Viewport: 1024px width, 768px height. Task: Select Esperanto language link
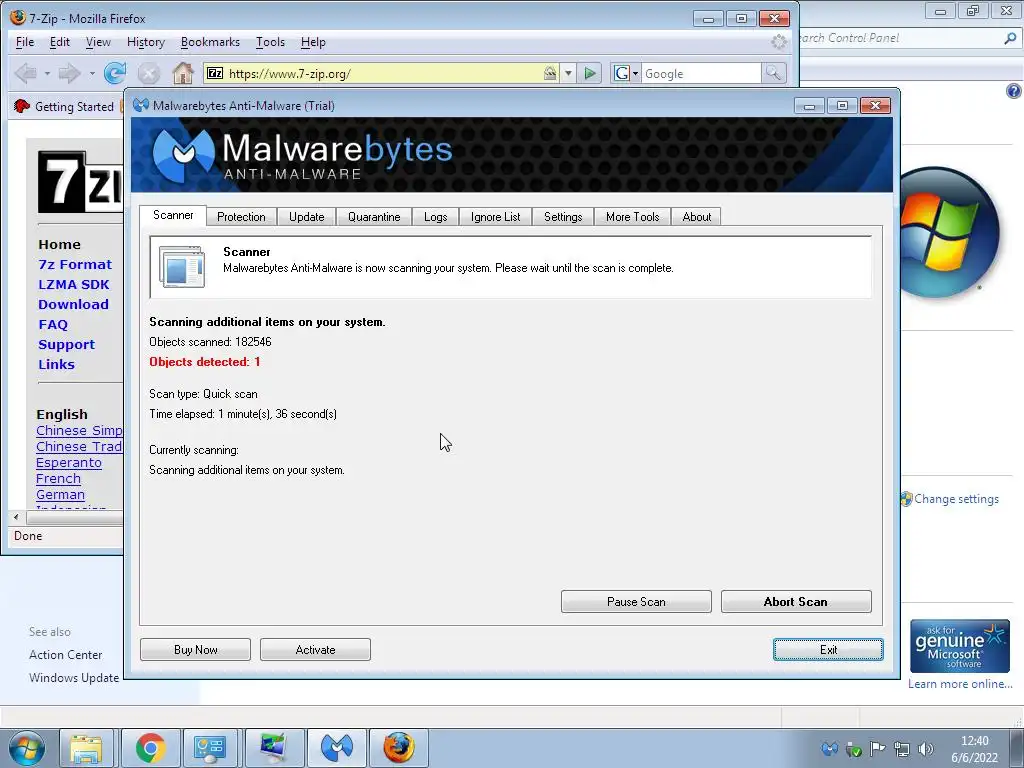pos(69,463)
